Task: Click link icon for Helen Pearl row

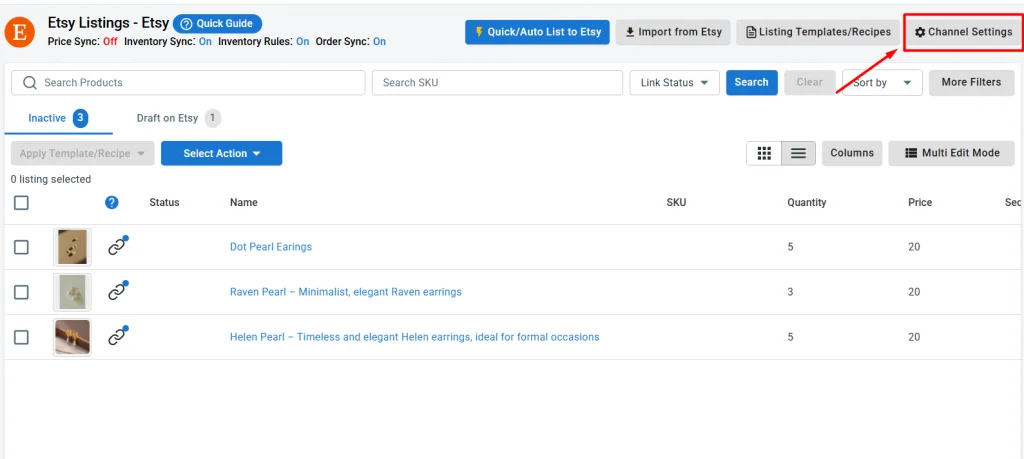Action: click(117, 337)
